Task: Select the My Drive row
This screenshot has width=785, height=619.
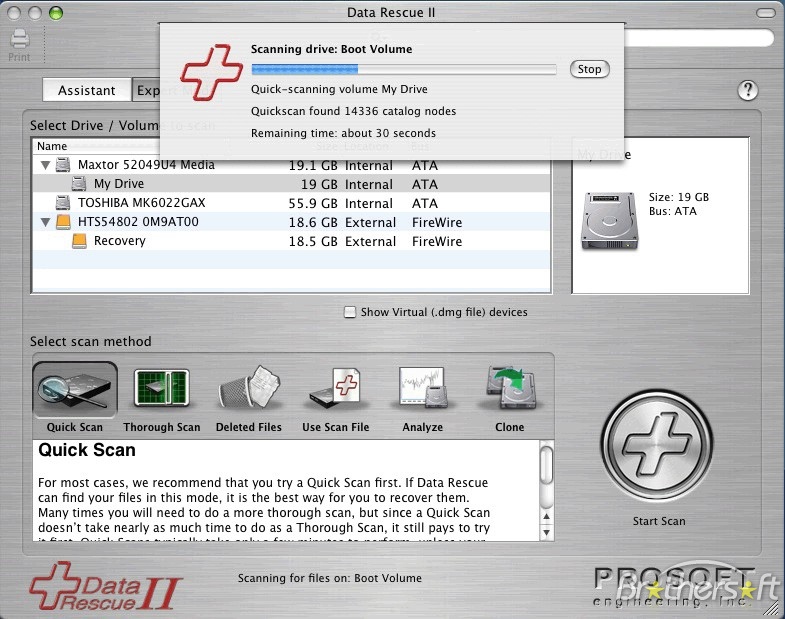Action: click(291, 184)
